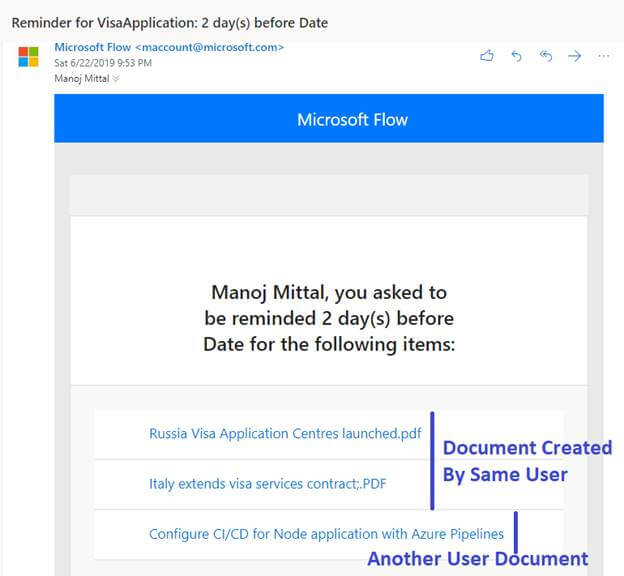Open Italy extends visa services contract;.PDF link

tap(267, 484)
